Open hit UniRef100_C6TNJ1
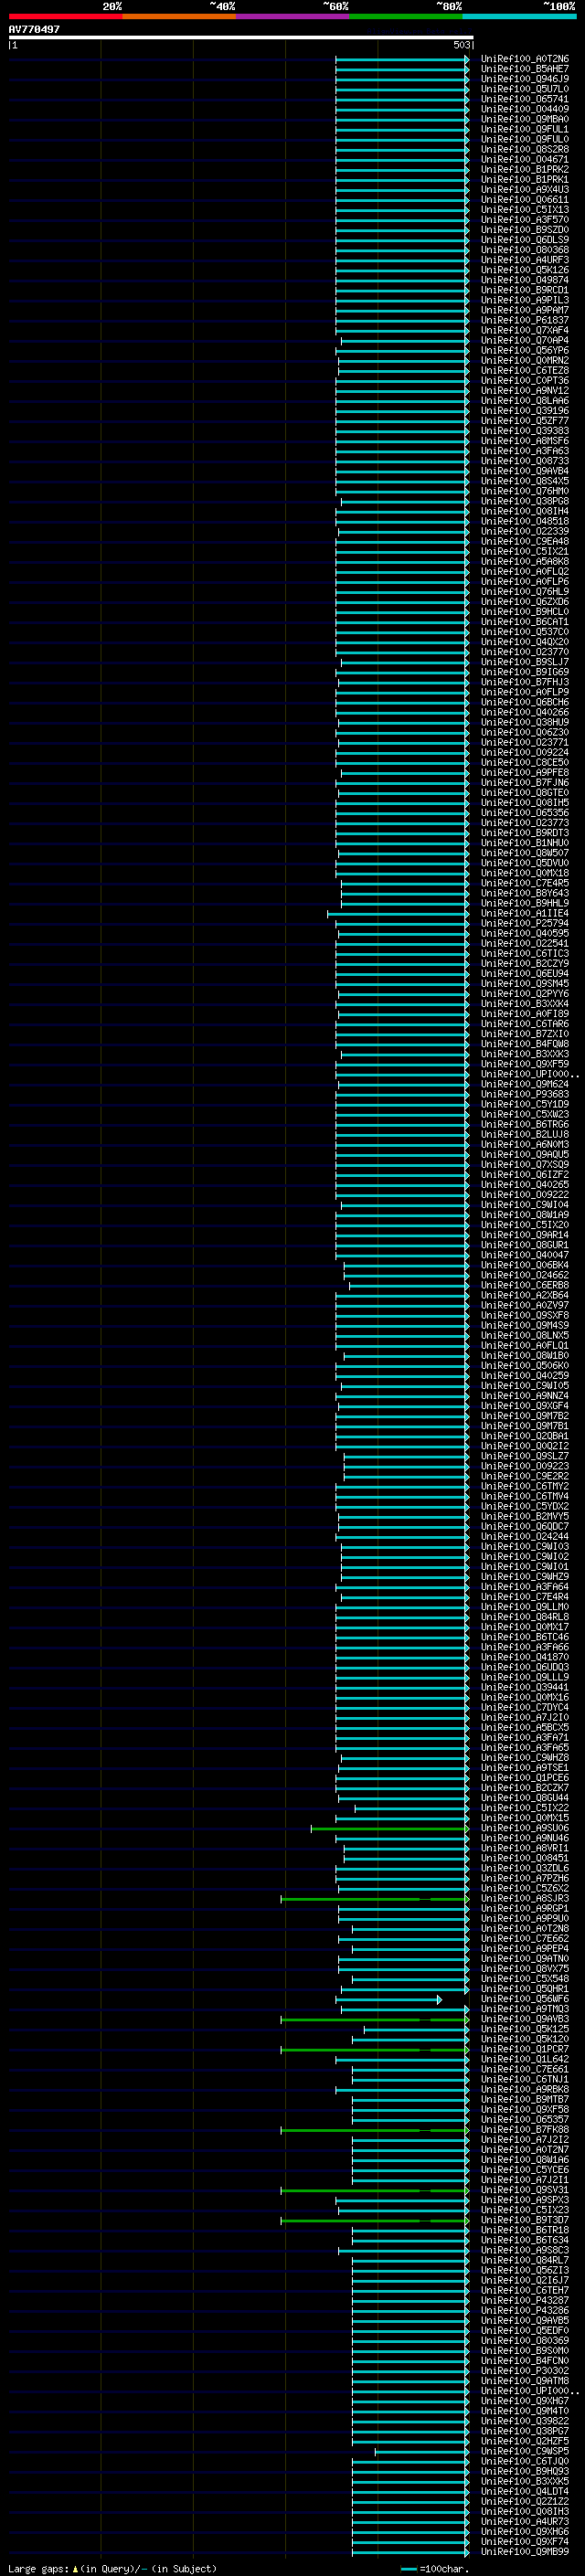The image size is (585, 2576). [525, 2079]
